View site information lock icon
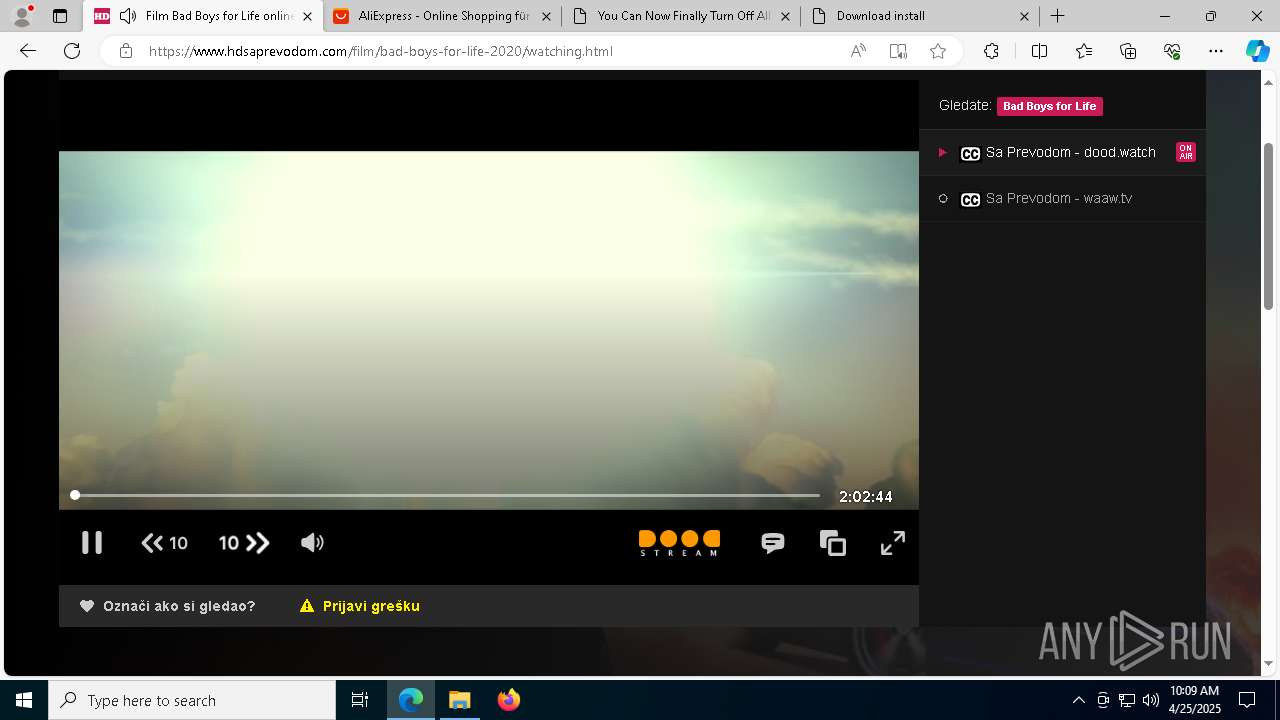Screen dimensions: 1280x720 pyautogui.click(x=126, y=51)
